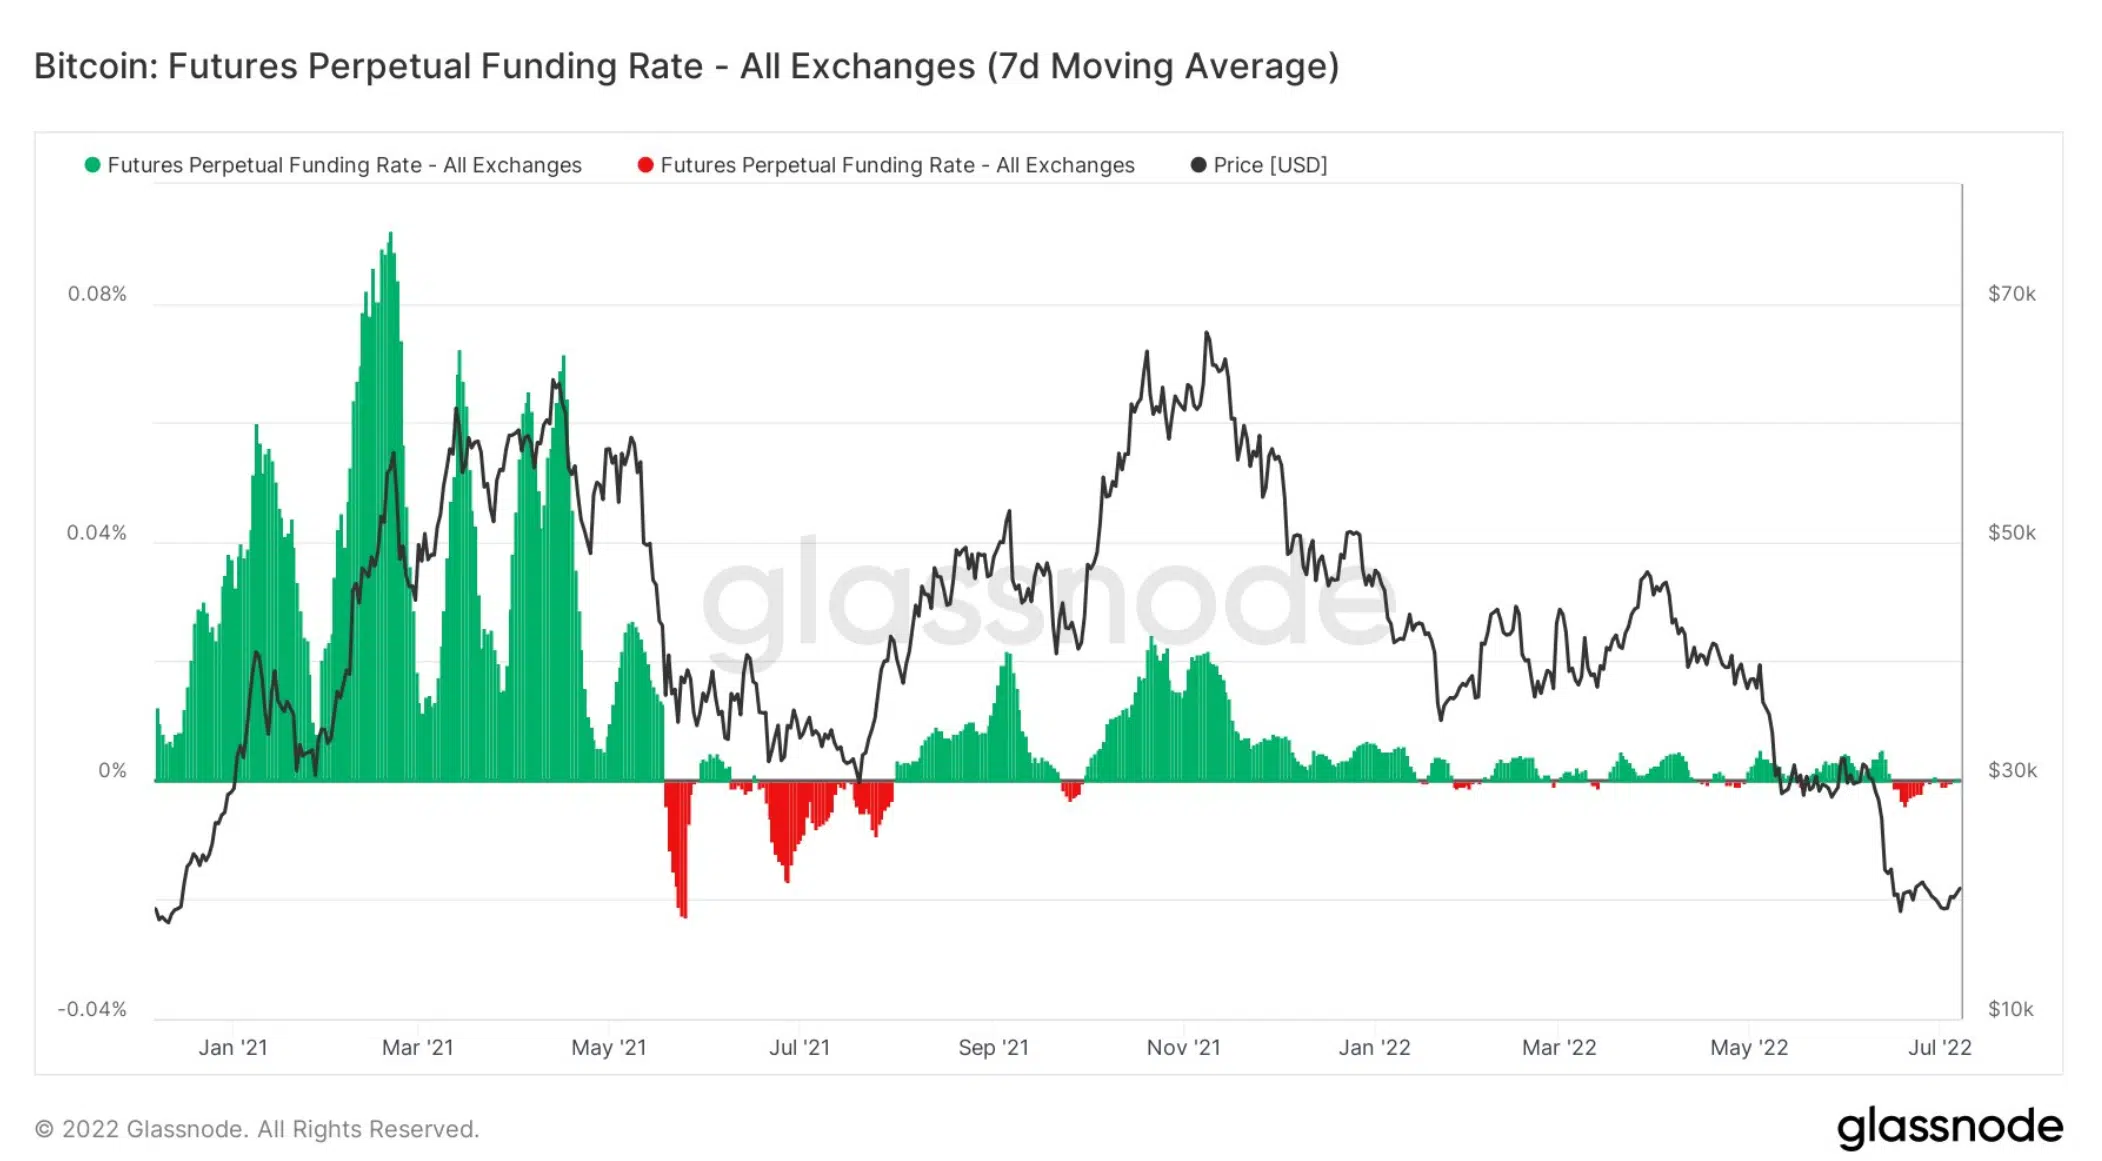This screenshot has width=2102, height=1161.
Task: Toggle the Price [USD] legend label
Action: tap(1270, 165)
